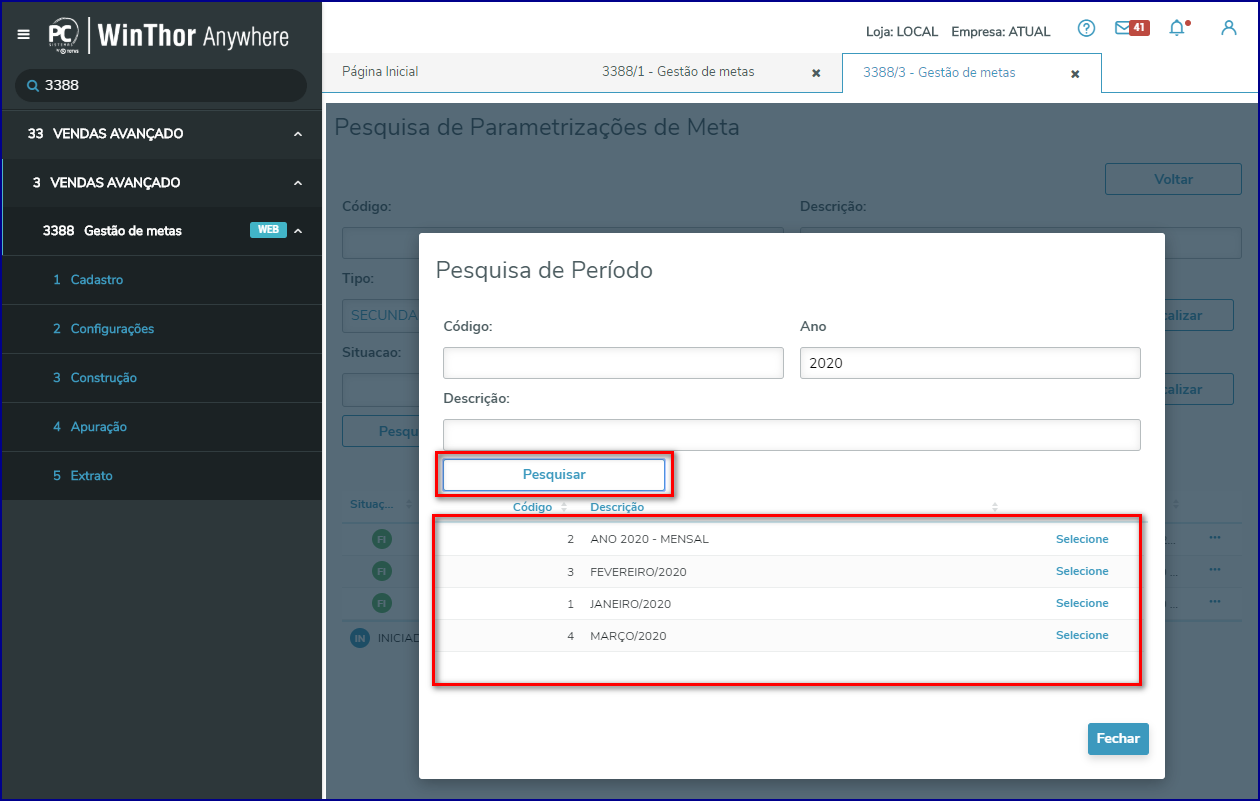Click the FEVEREIRO/2020 description text
Screen dimensions: 1260x801
coord(638,572)
